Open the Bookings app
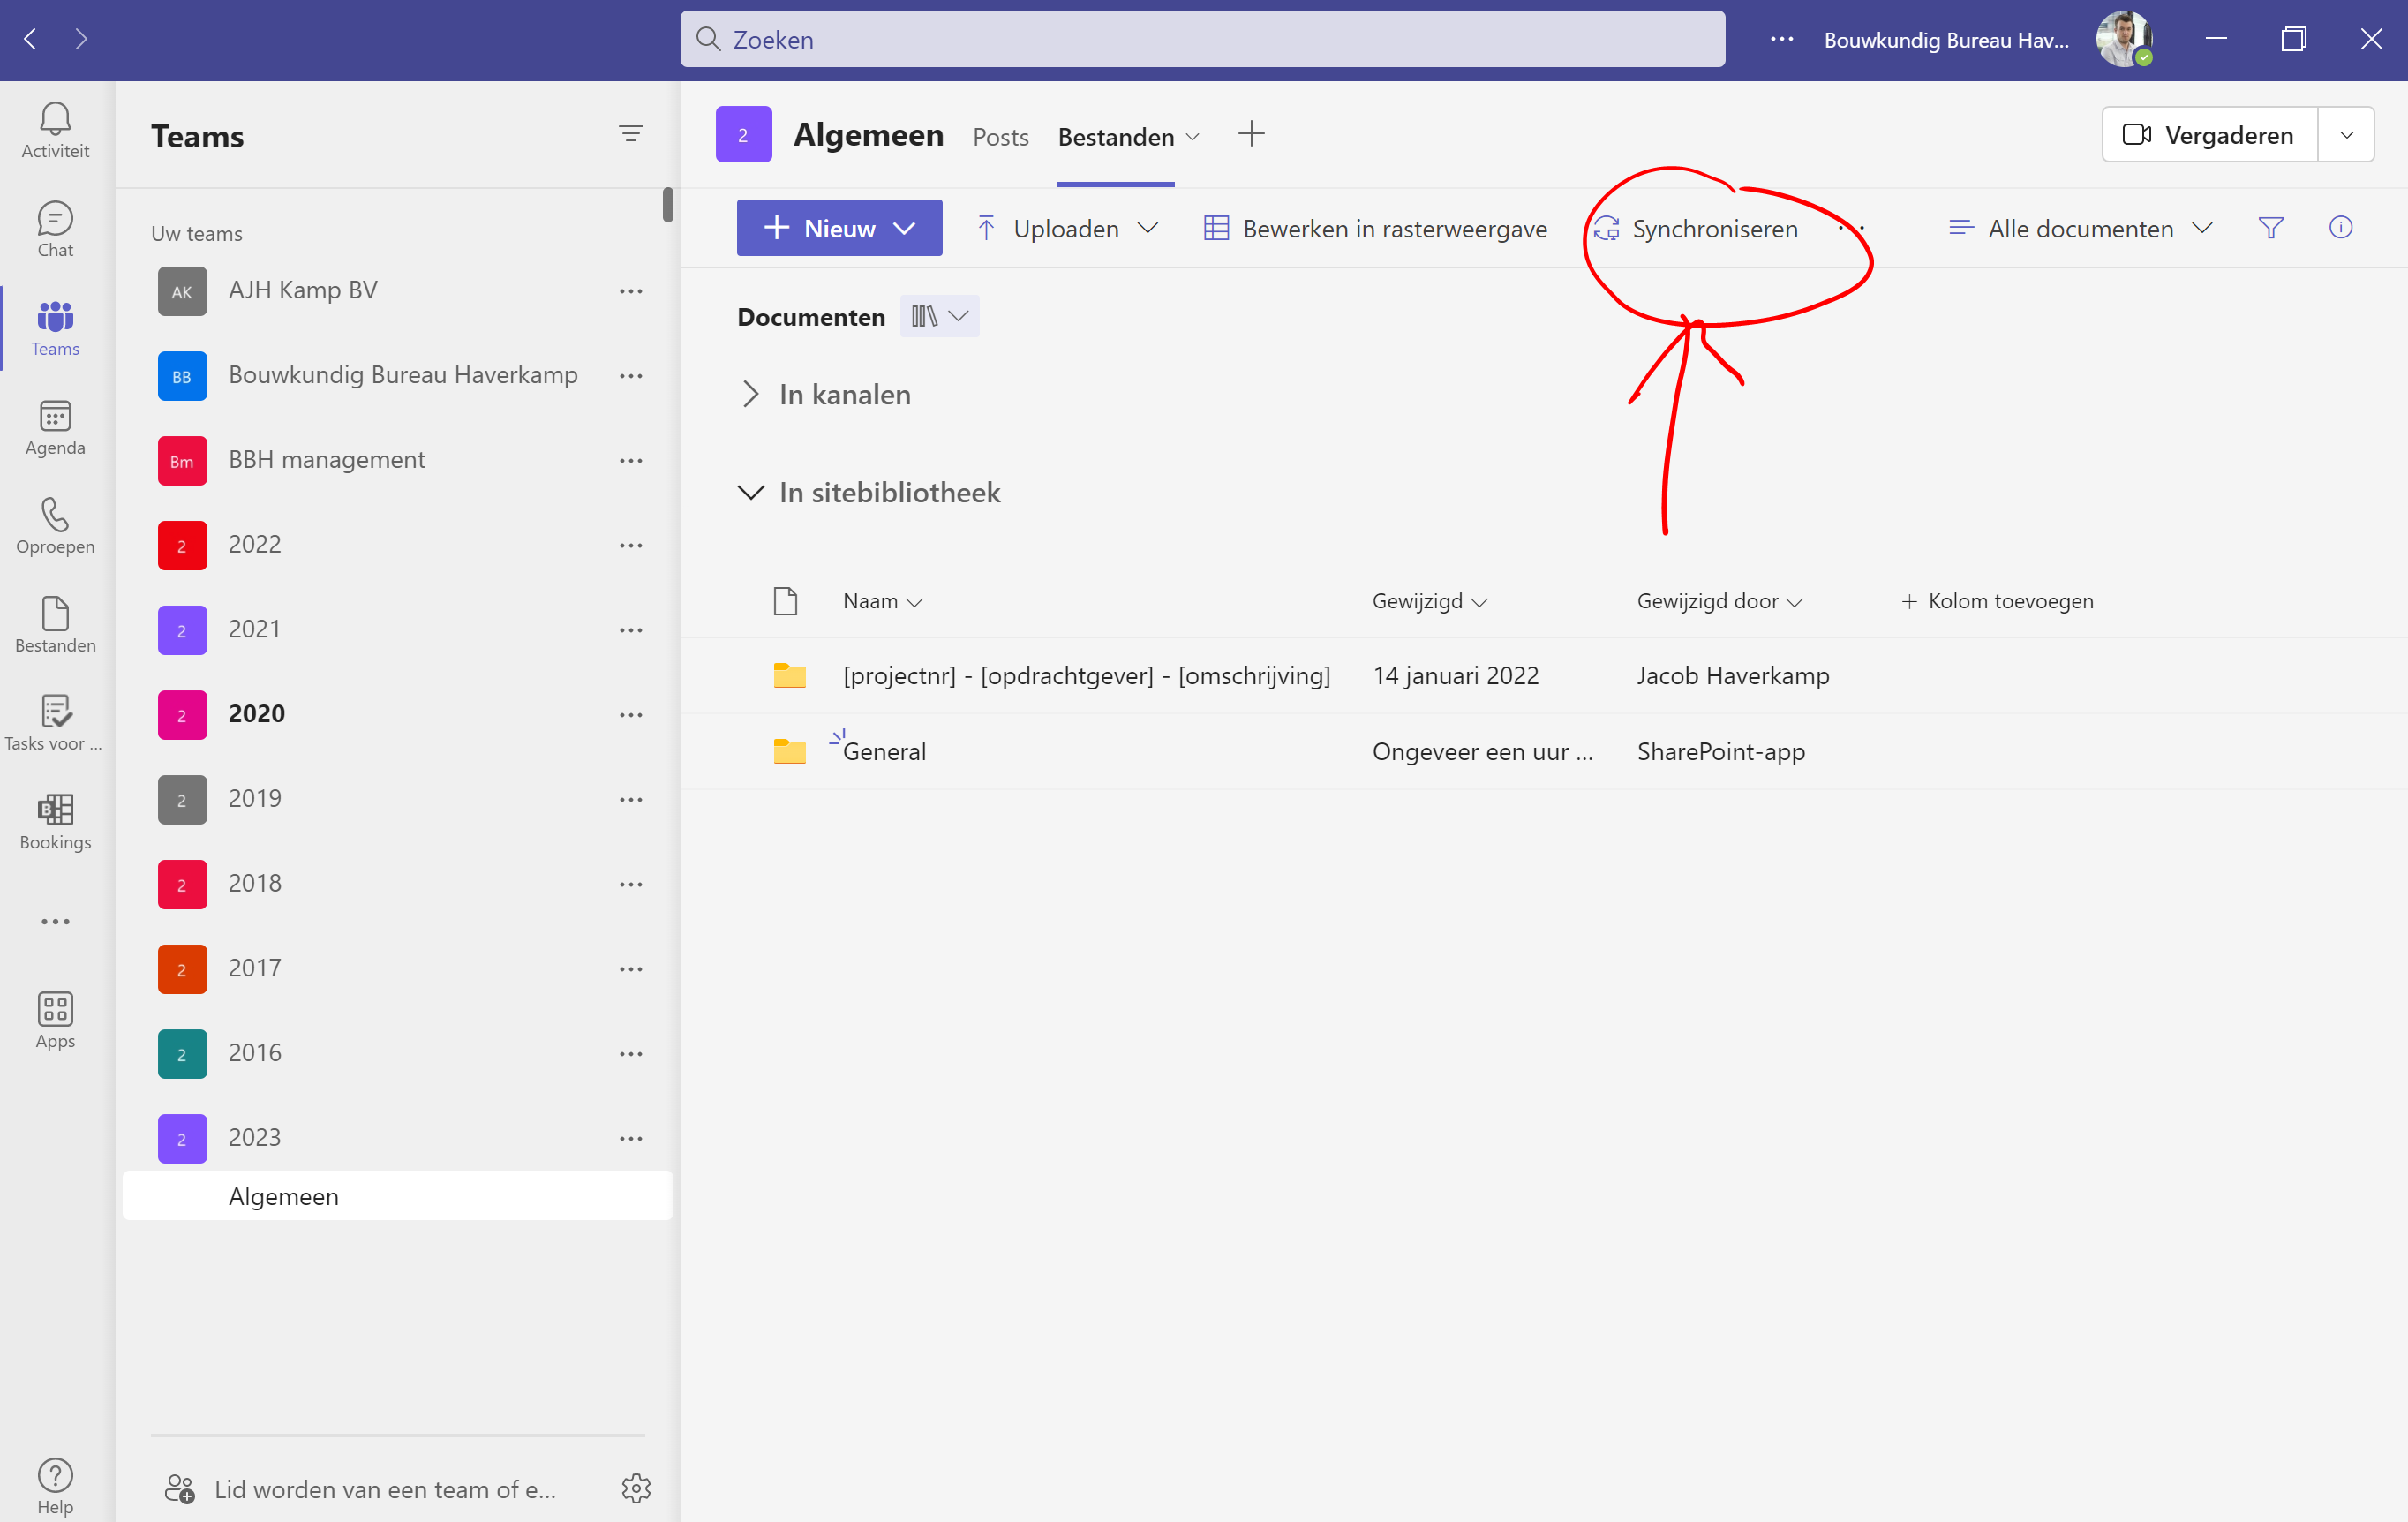 (x=55, y=823)
